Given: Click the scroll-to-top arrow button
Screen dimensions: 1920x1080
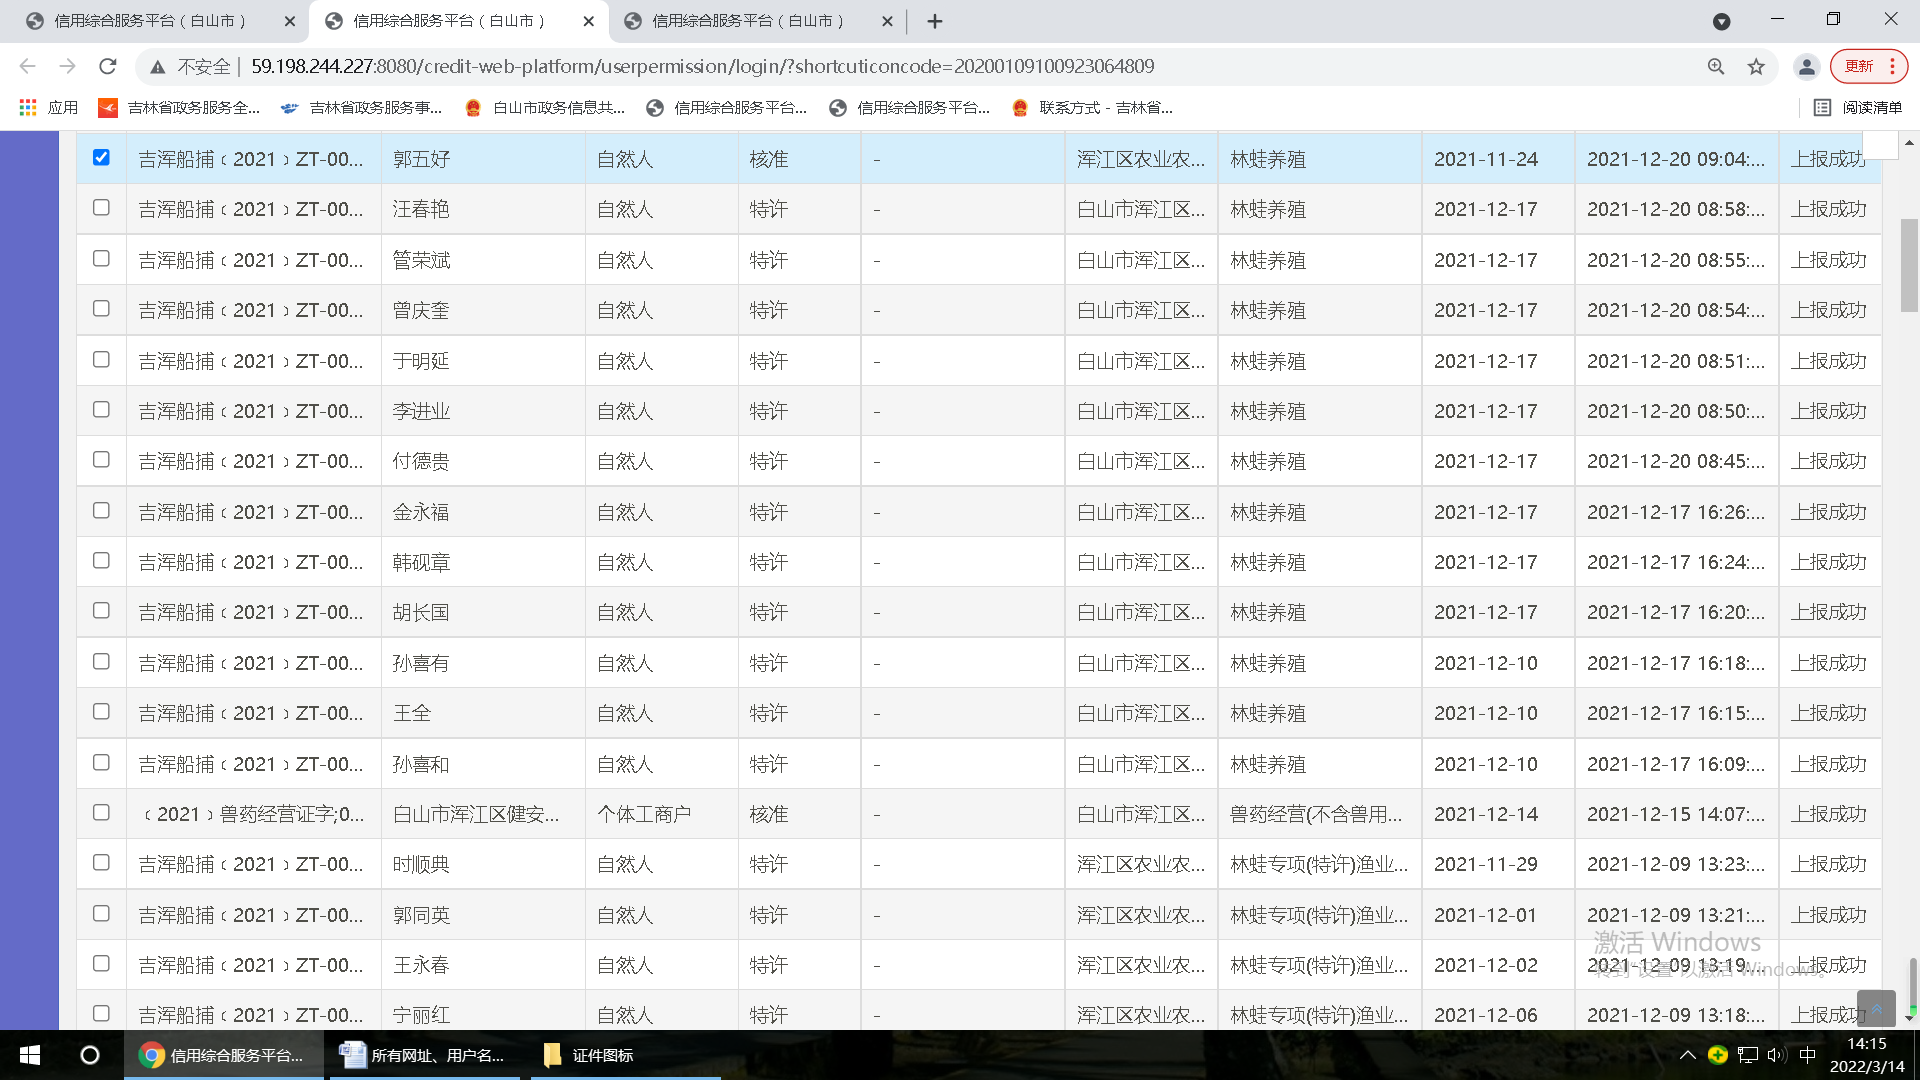Looking at the screenshot, I should [1876, 1008].
